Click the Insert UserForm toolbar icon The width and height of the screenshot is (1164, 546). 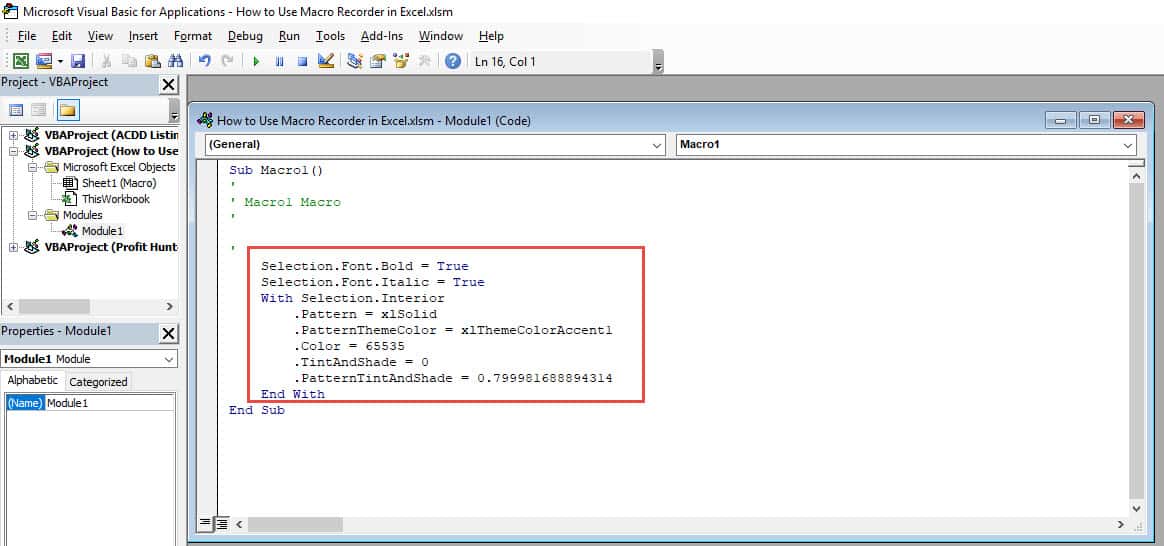click(44, 62)
